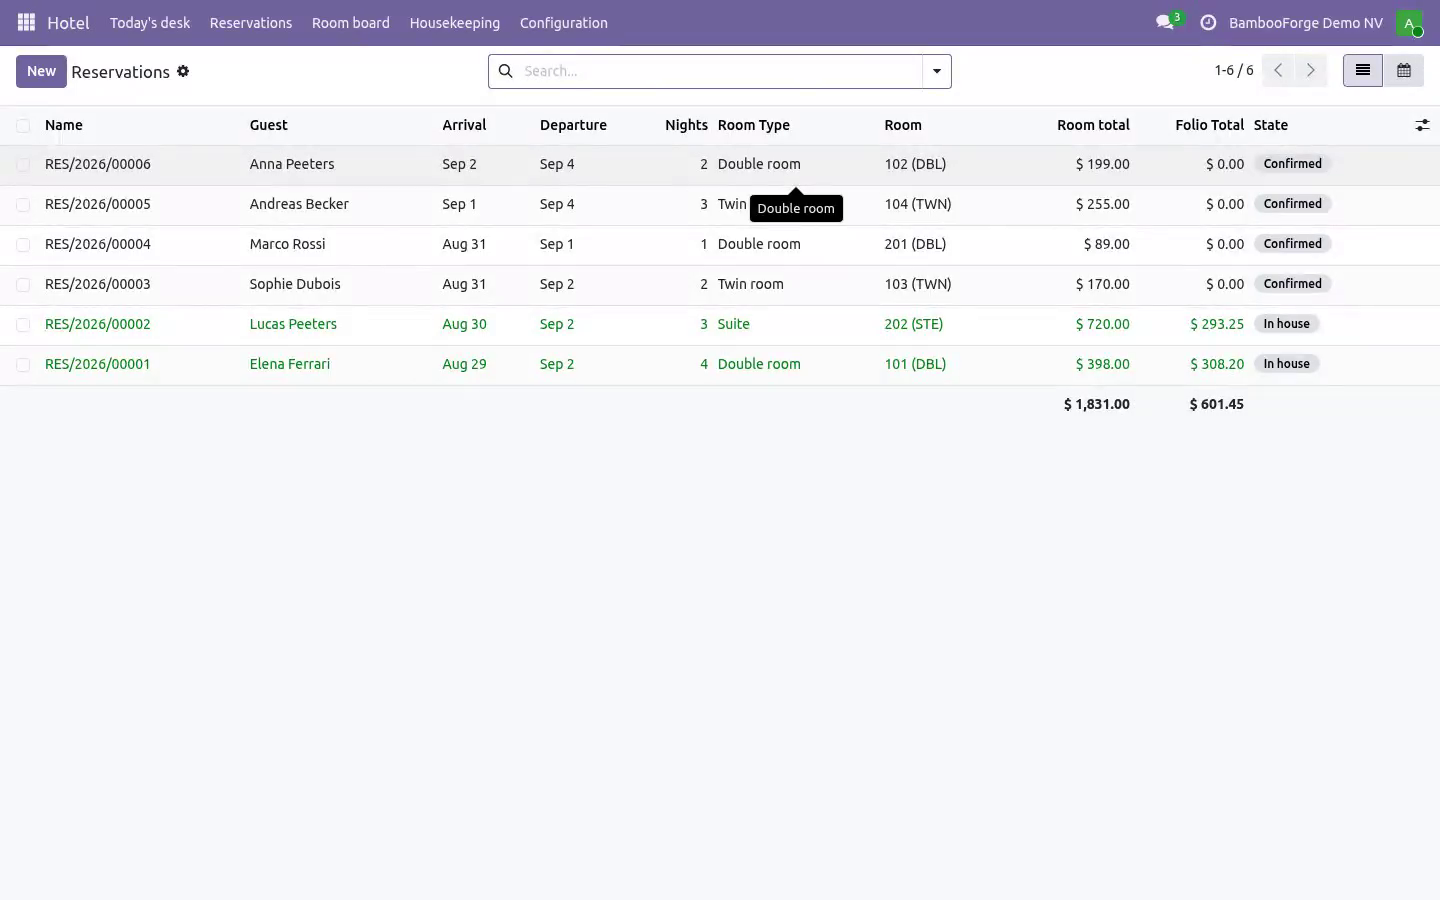Open the Configuration menu

coord(563,22)
